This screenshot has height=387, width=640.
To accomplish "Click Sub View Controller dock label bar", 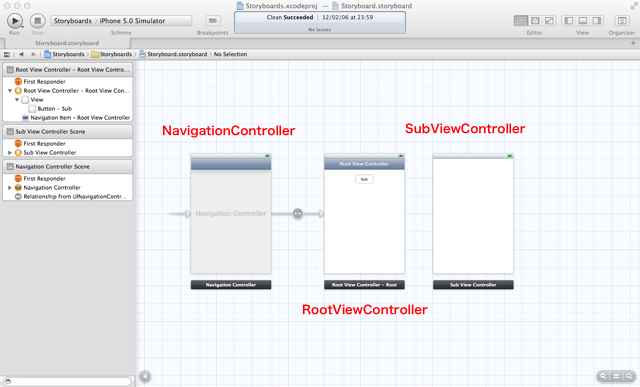I will (473, 285).
